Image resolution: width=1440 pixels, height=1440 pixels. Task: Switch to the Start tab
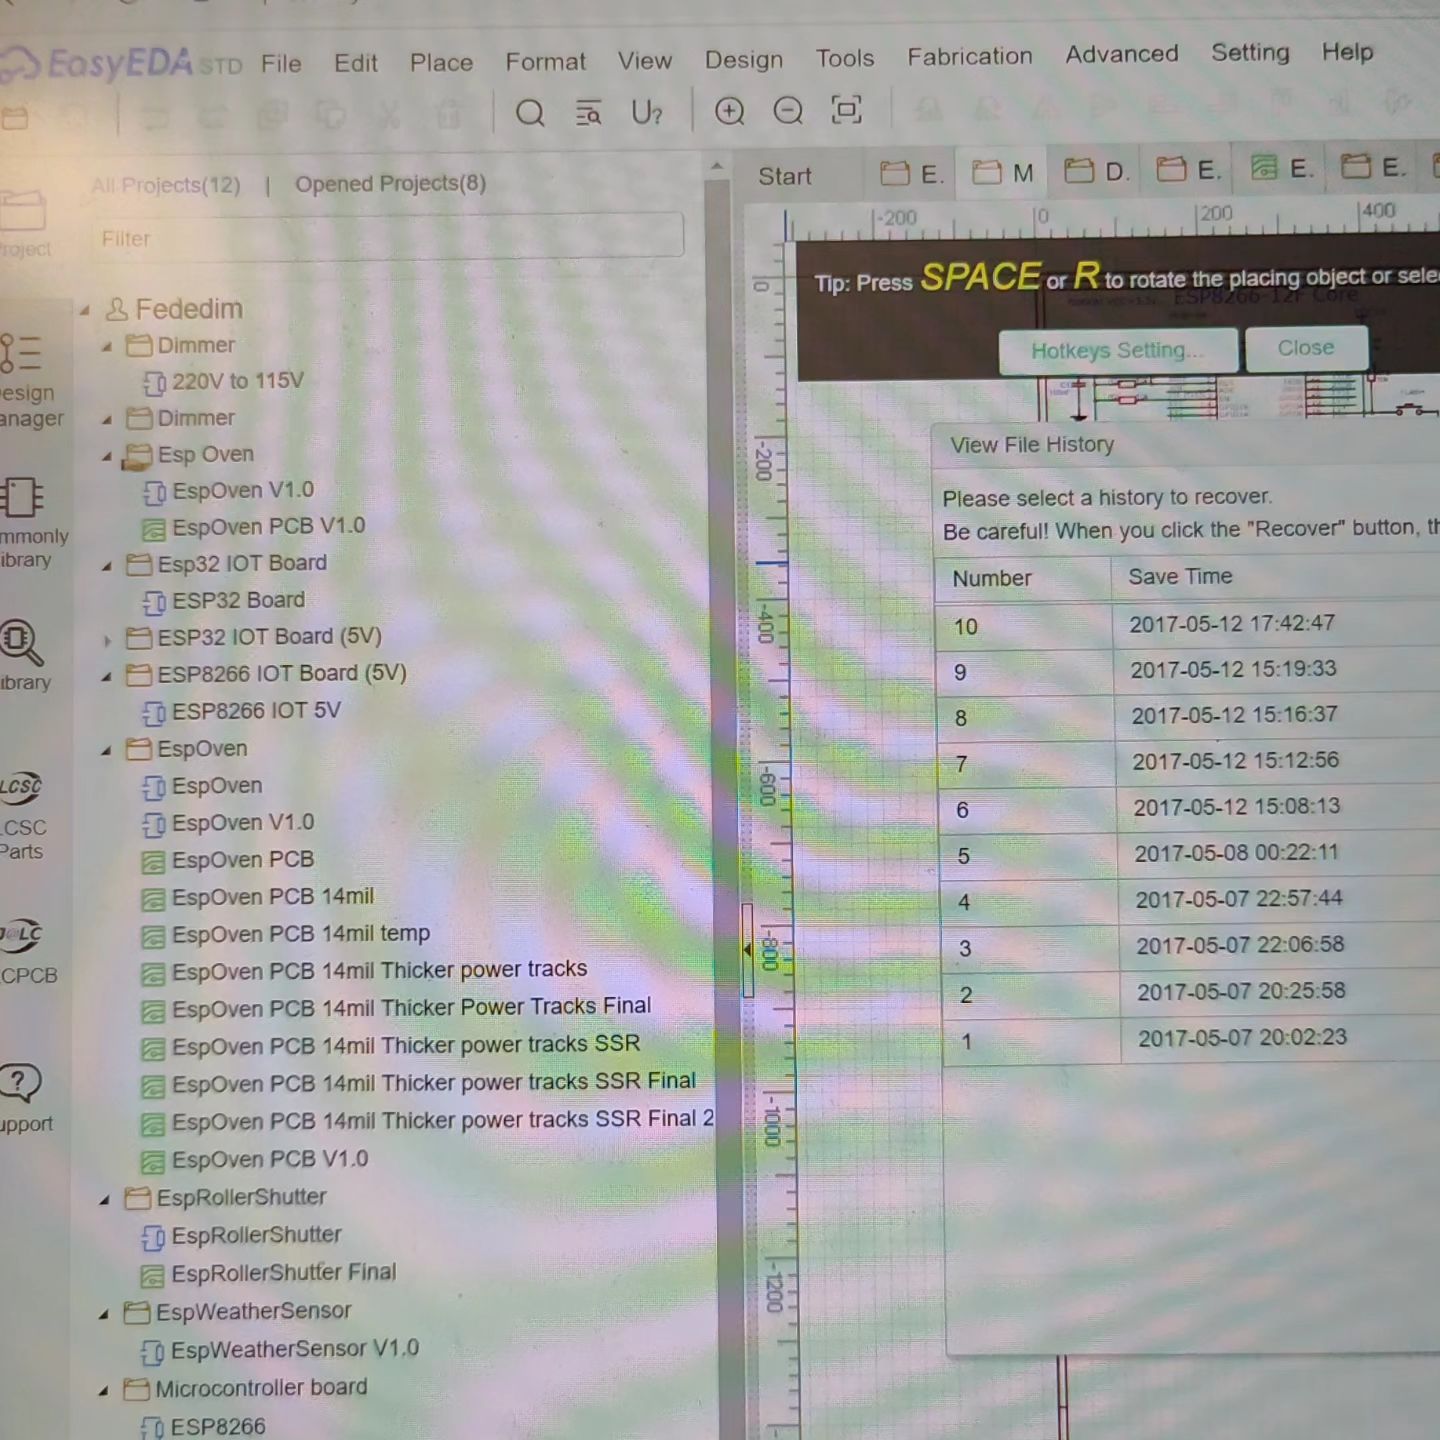[x=785, y=176]
